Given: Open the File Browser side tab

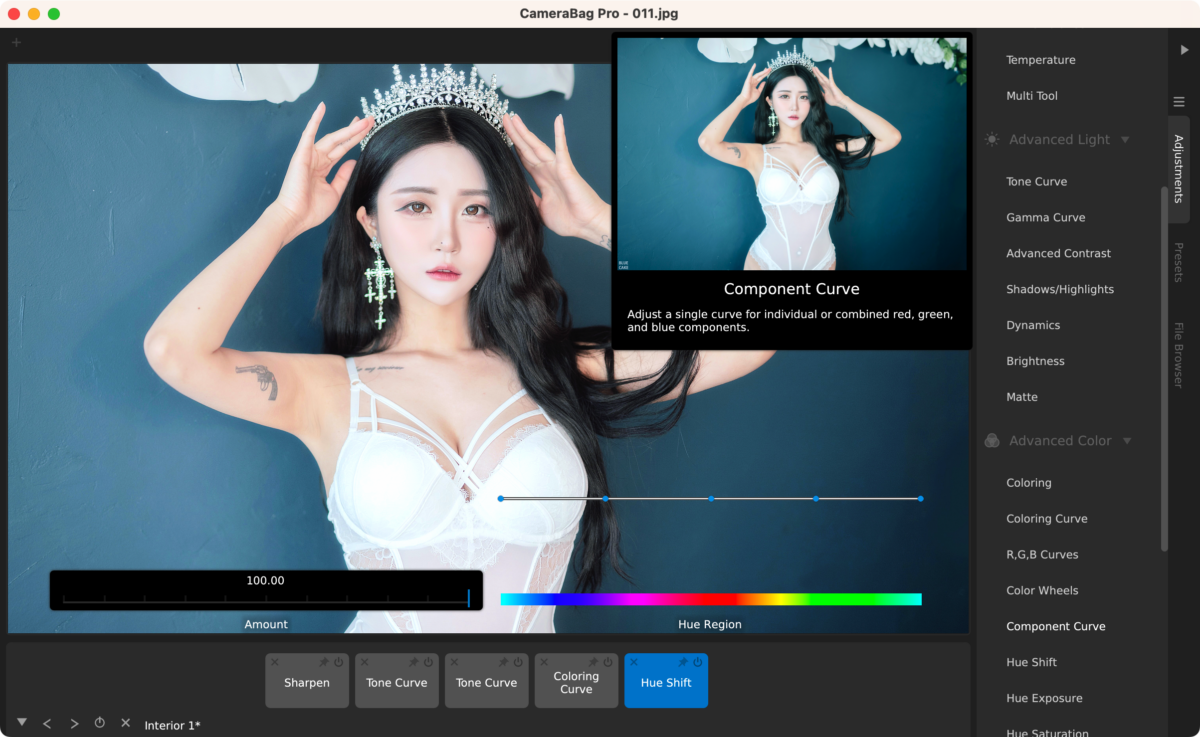Looking at the screenshot, I should click(x=1179, y=355).
